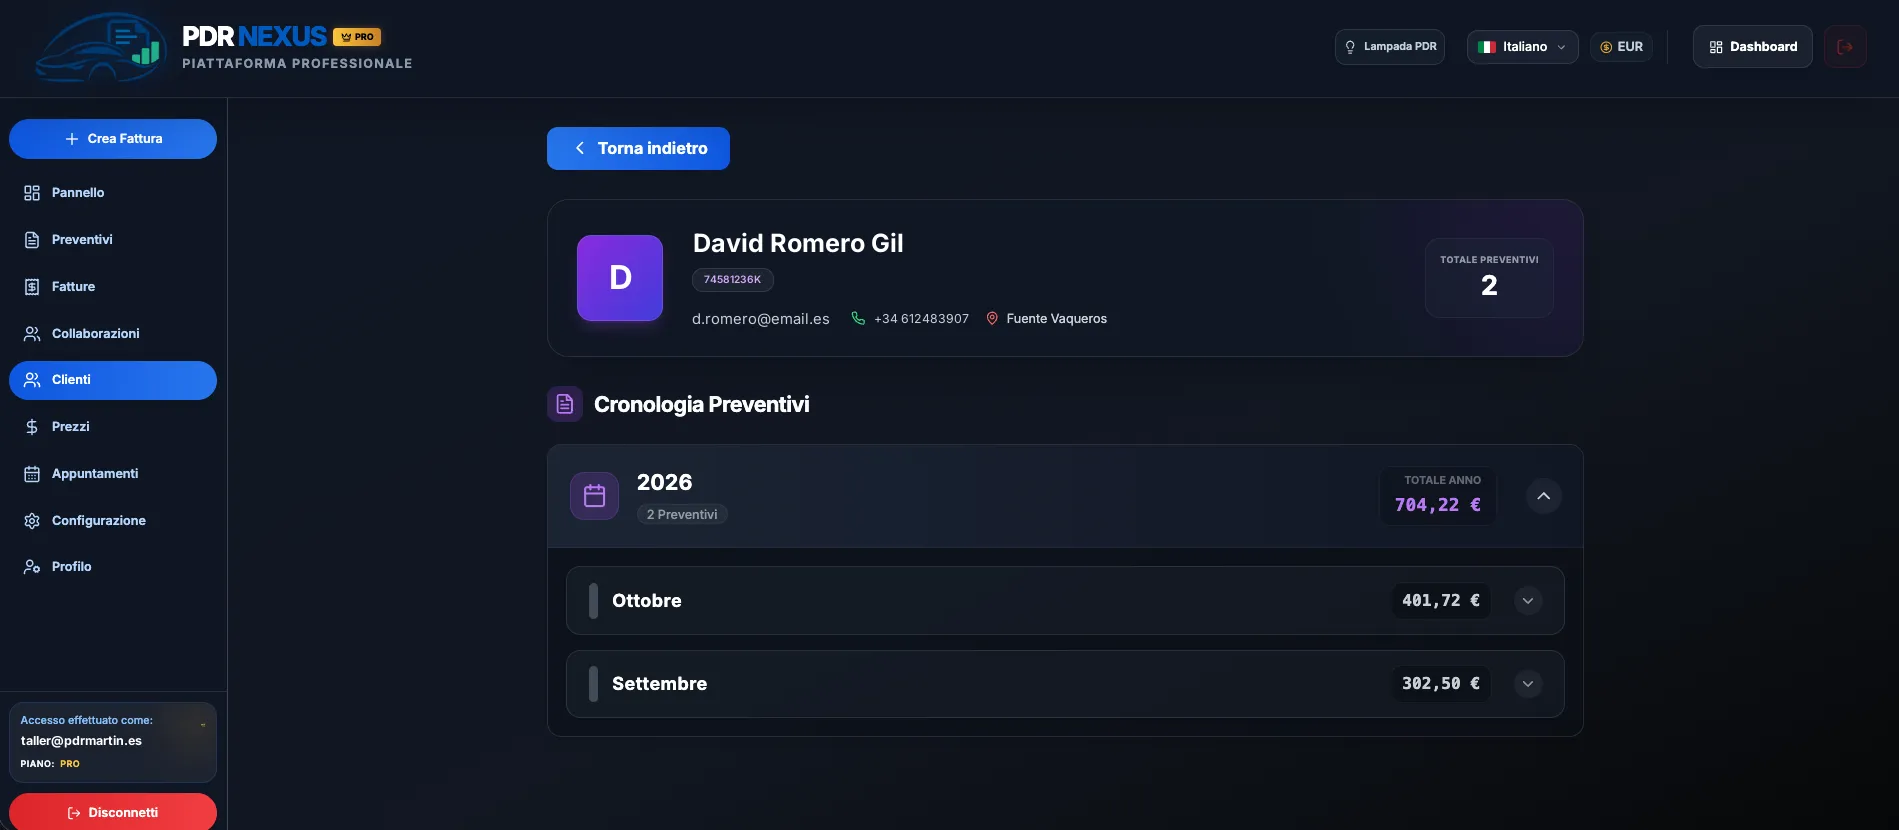Click Torna indietro to go back

coord(638,148)
